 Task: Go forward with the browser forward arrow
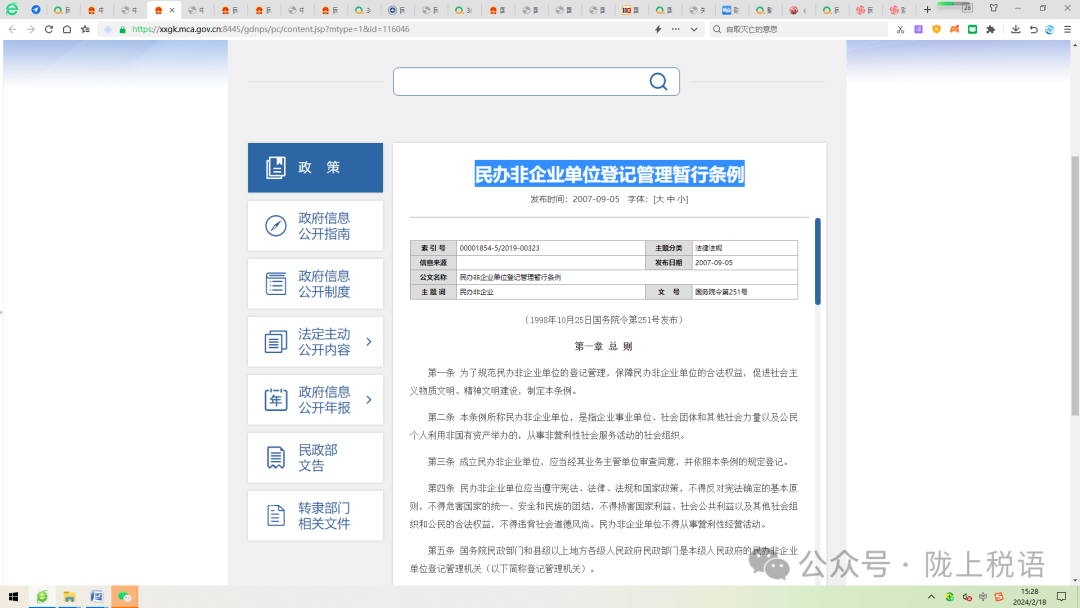click(x=30, y=29)
